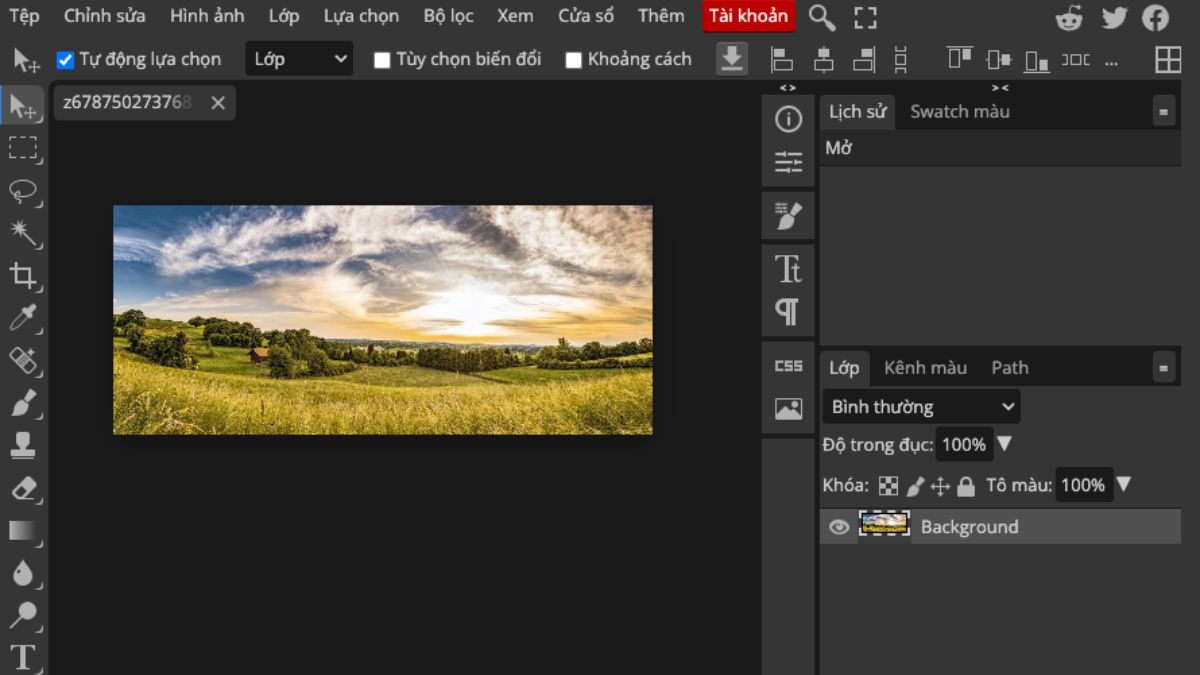Open the Character panel icon
The image size is (1200, 675).
788,268
